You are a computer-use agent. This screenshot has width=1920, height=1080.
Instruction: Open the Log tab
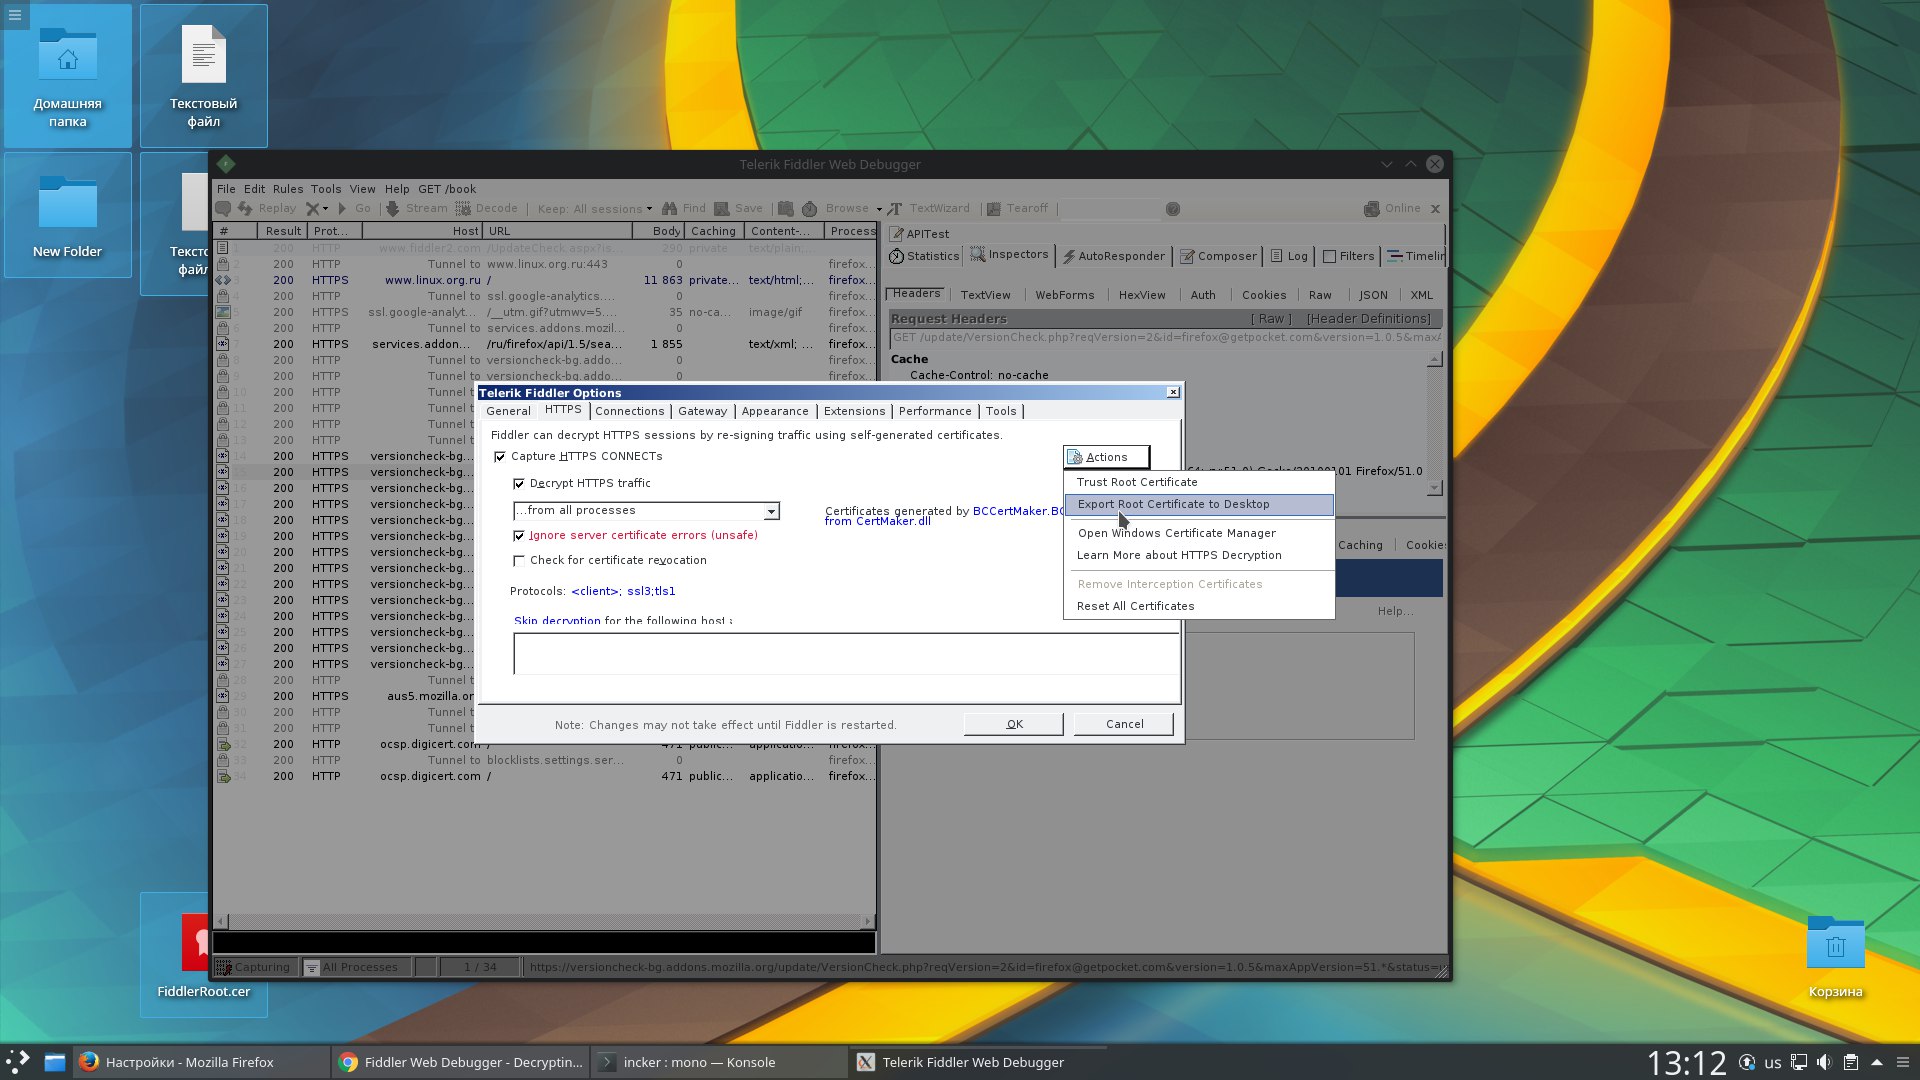(1289, 256)
